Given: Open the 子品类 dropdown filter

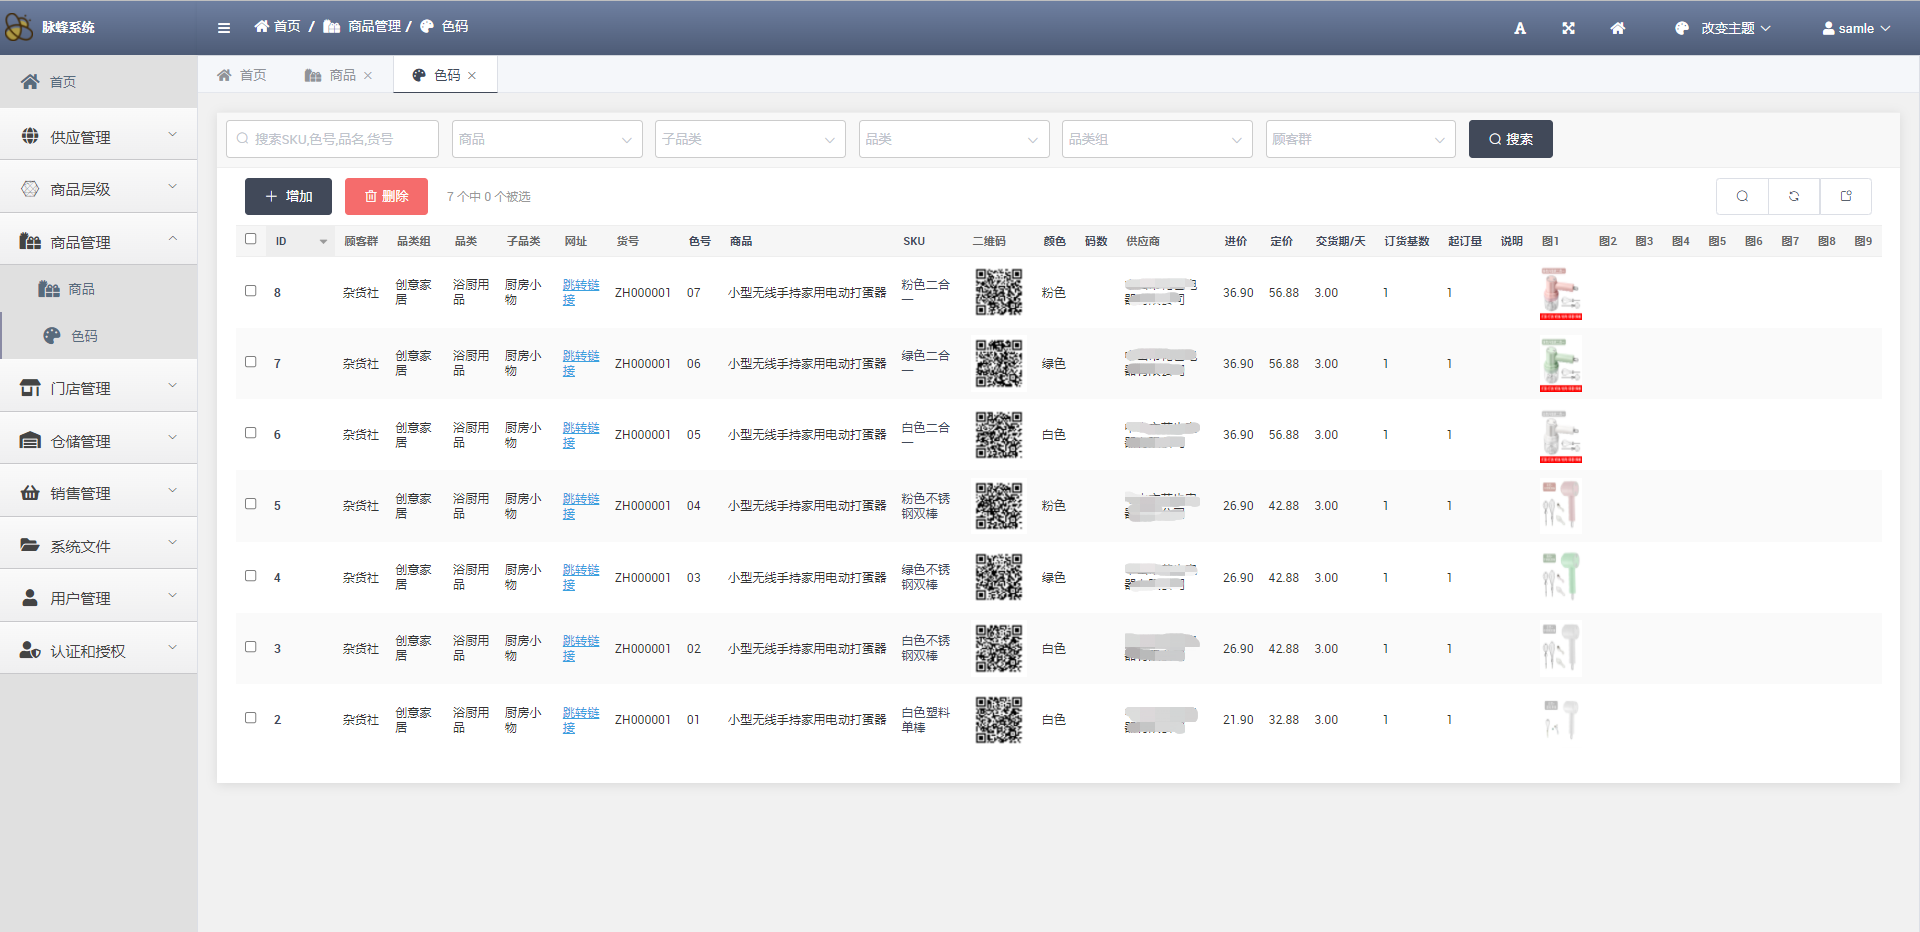Looking at the screenshot, I should (x=749, y=139).
